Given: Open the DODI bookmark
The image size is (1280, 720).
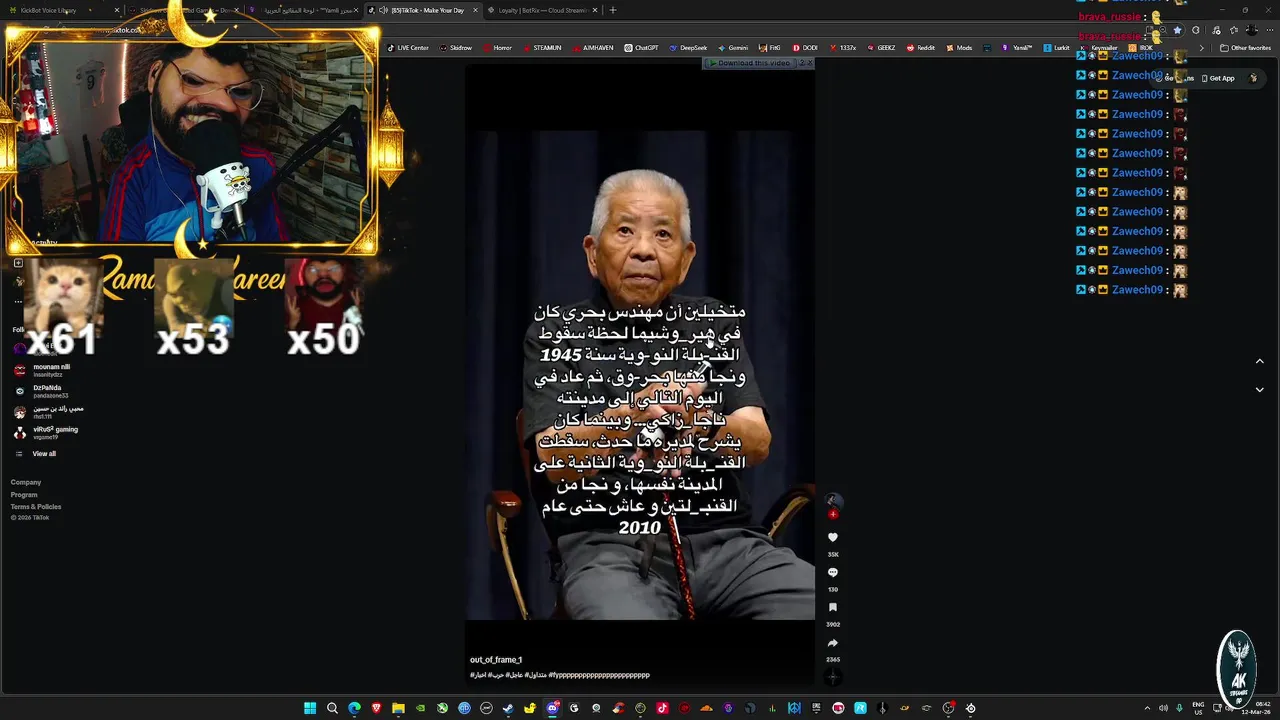Looking at the screenshot, I should [x=805, y=48].
